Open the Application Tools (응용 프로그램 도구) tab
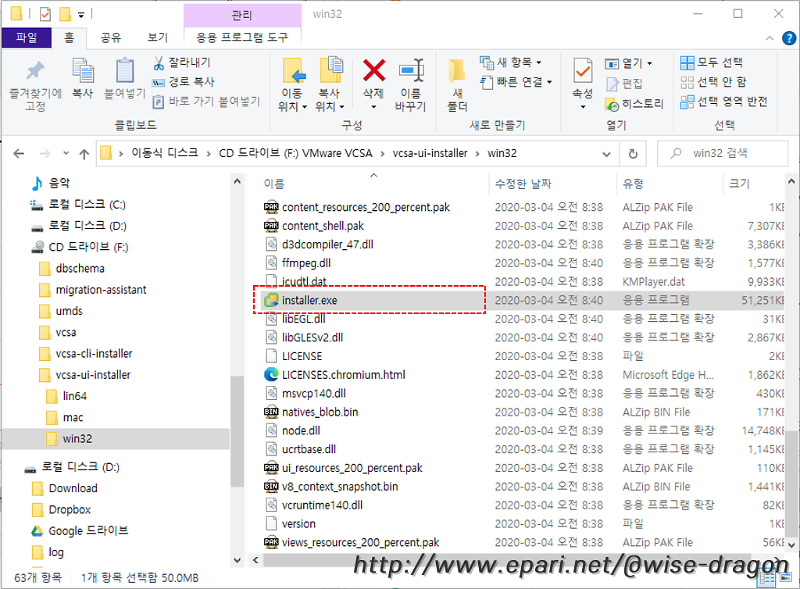The height and width of the screenshot is (589, 800). 242,37
